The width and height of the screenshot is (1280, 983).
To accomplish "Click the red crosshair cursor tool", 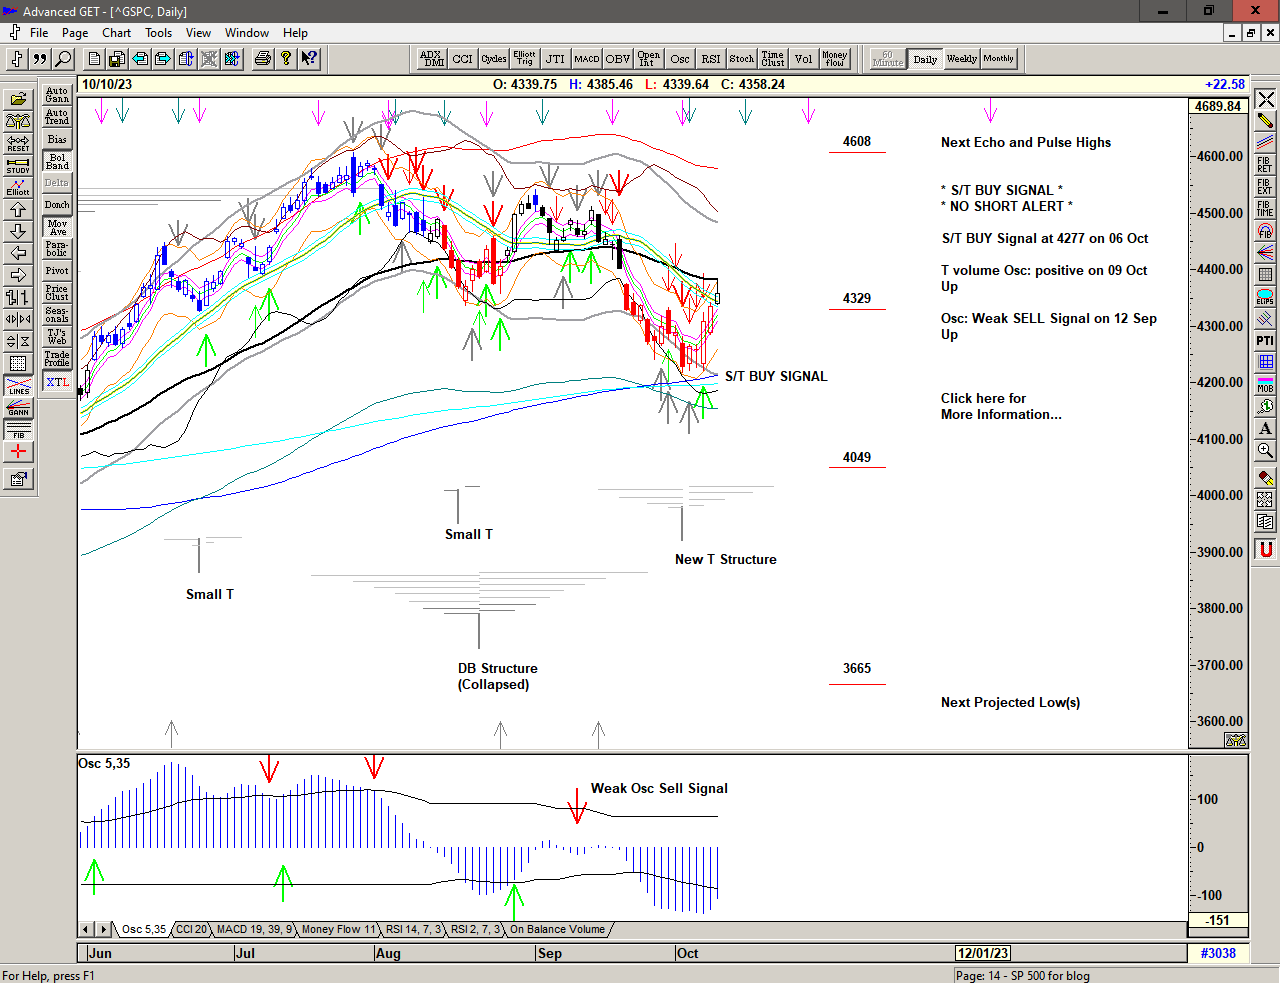I will click(18, 451).
